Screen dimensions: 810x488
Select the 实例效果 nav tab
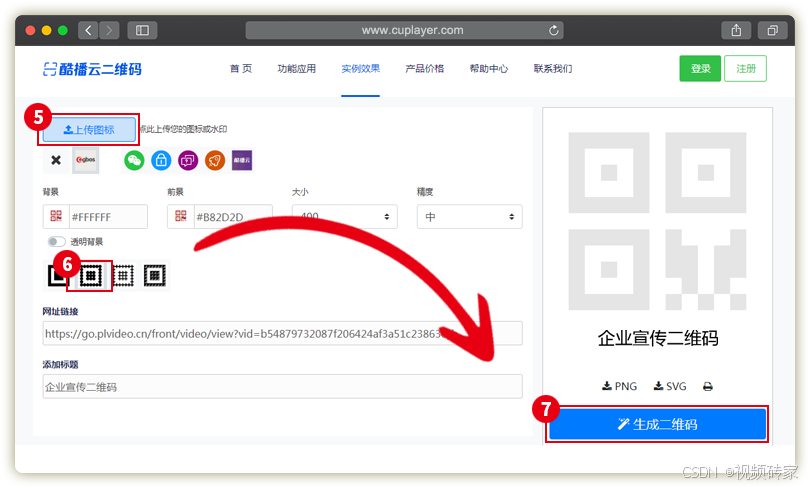tap(361, 69)
